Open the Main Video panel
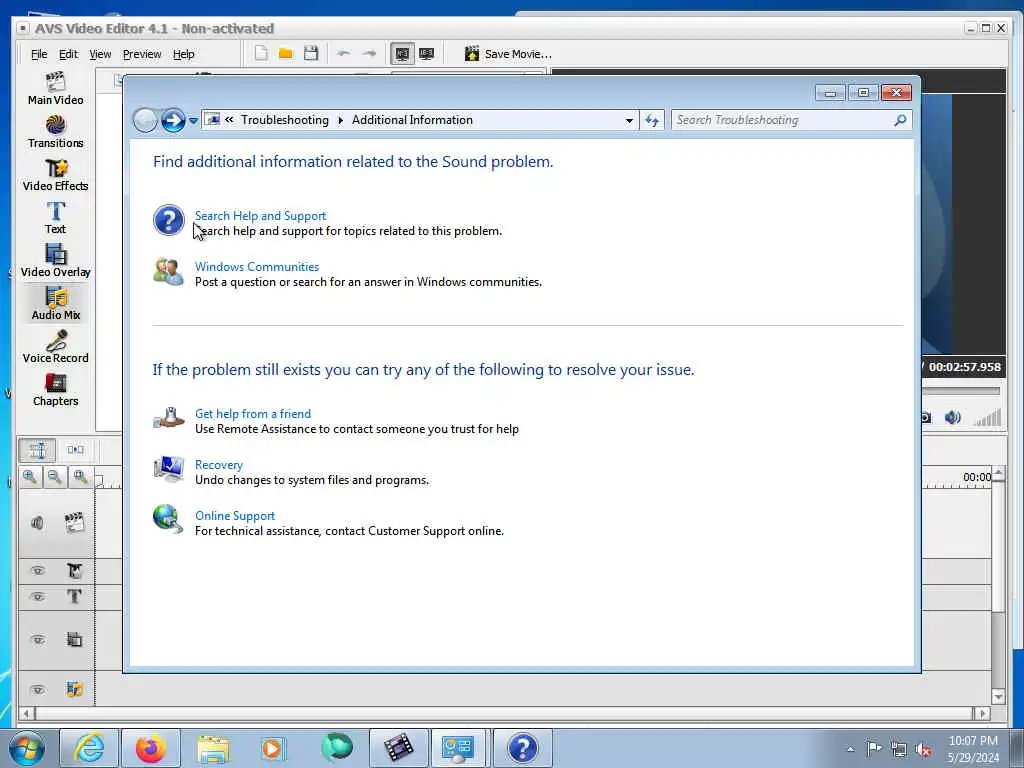Screen dimensions: 1024x768 (x=56, y=88)
